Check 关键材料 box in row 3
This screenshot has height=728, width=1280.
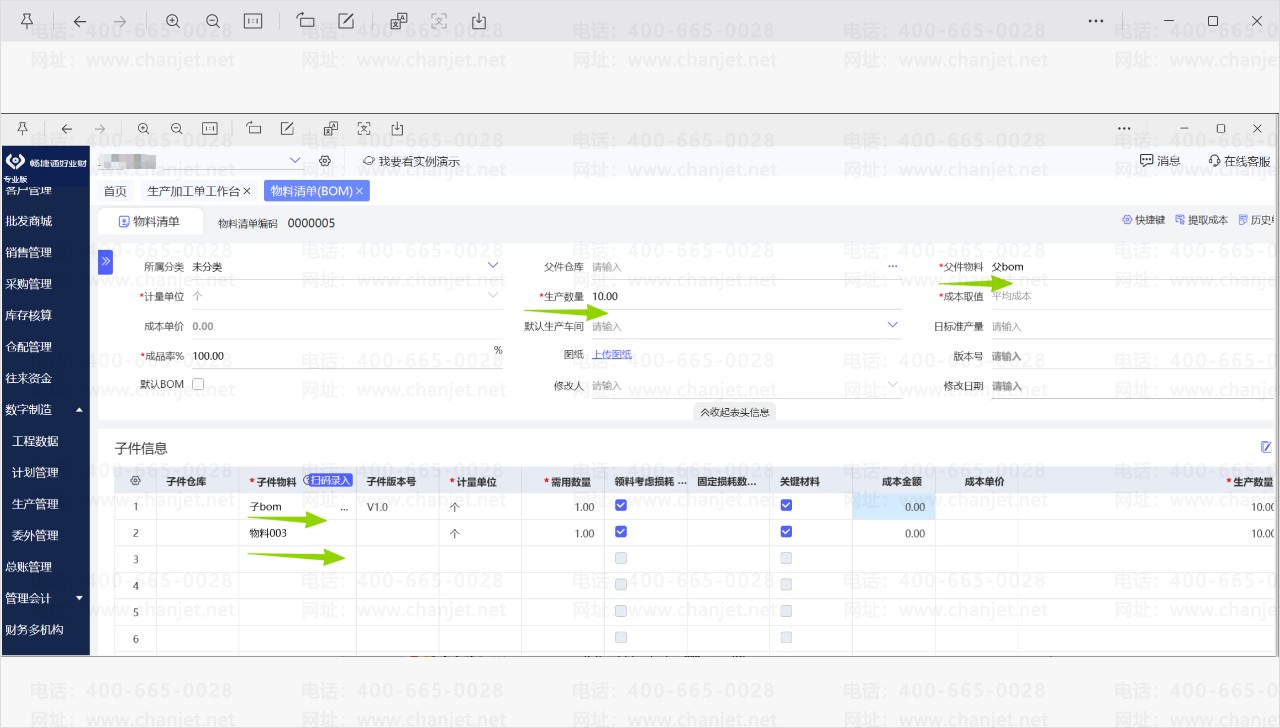pos(786,558)
